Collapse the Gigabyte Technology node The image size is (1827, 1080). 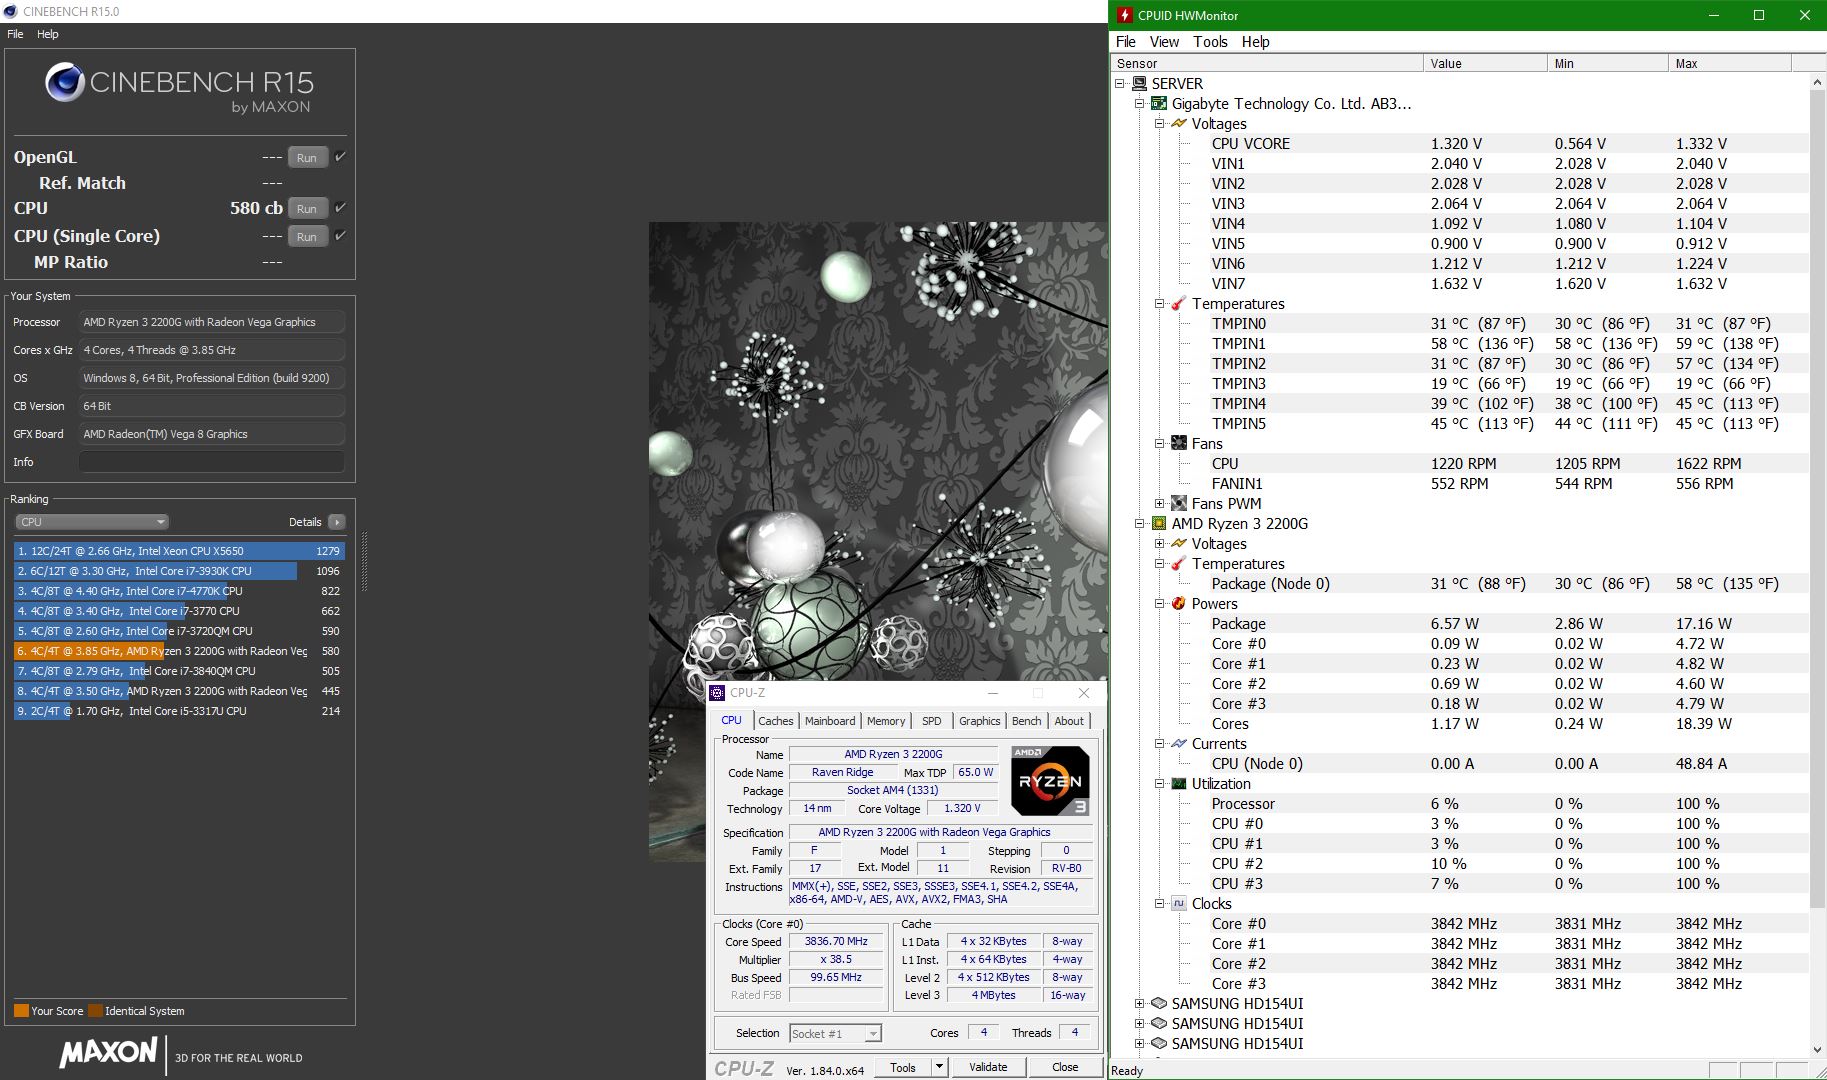[x=1140, y=104]
